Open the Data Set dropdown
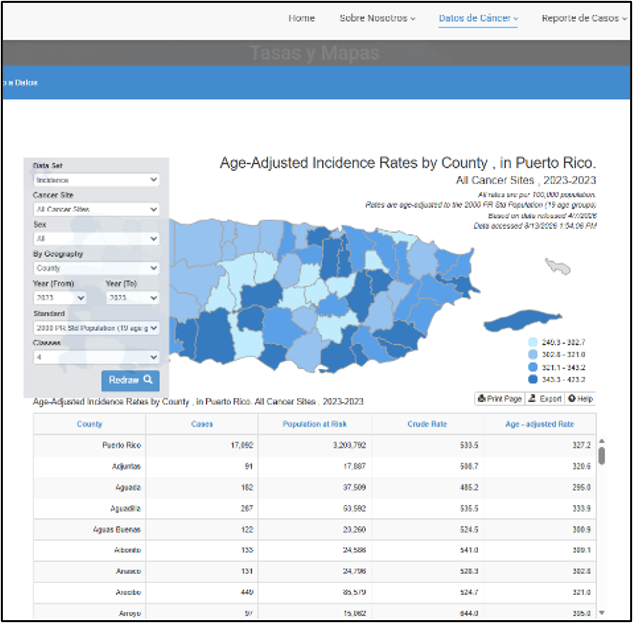Screen dimensions: 633x623 96,180
